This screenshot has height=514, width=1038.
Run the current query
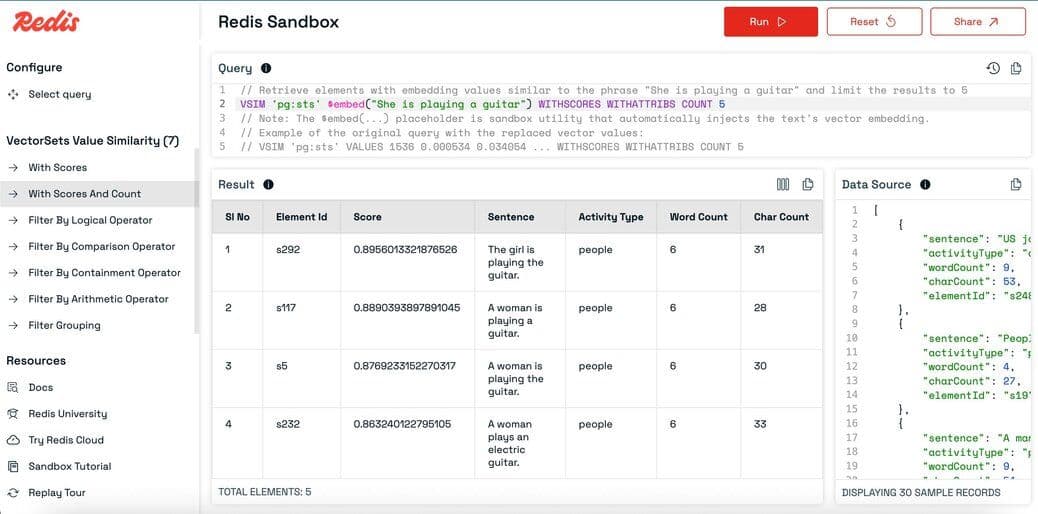(x=770, y=22)
